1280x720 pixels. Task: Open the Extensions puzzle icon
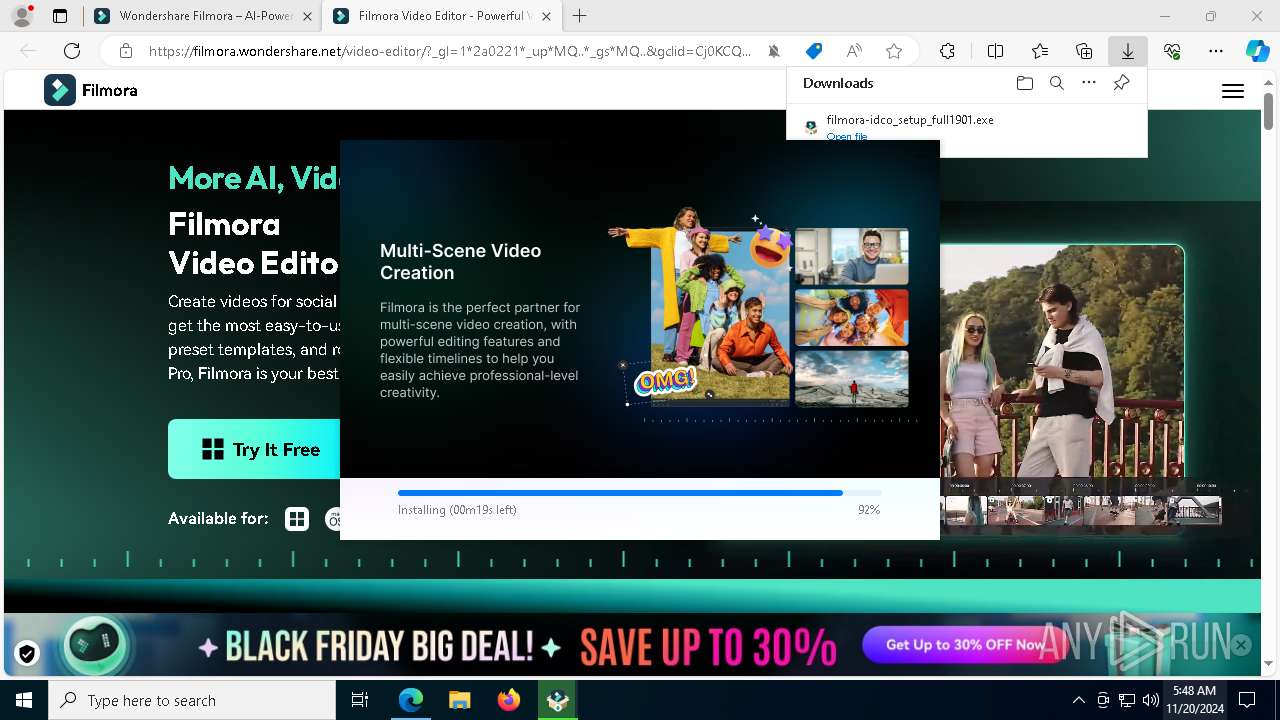[947, 51]
